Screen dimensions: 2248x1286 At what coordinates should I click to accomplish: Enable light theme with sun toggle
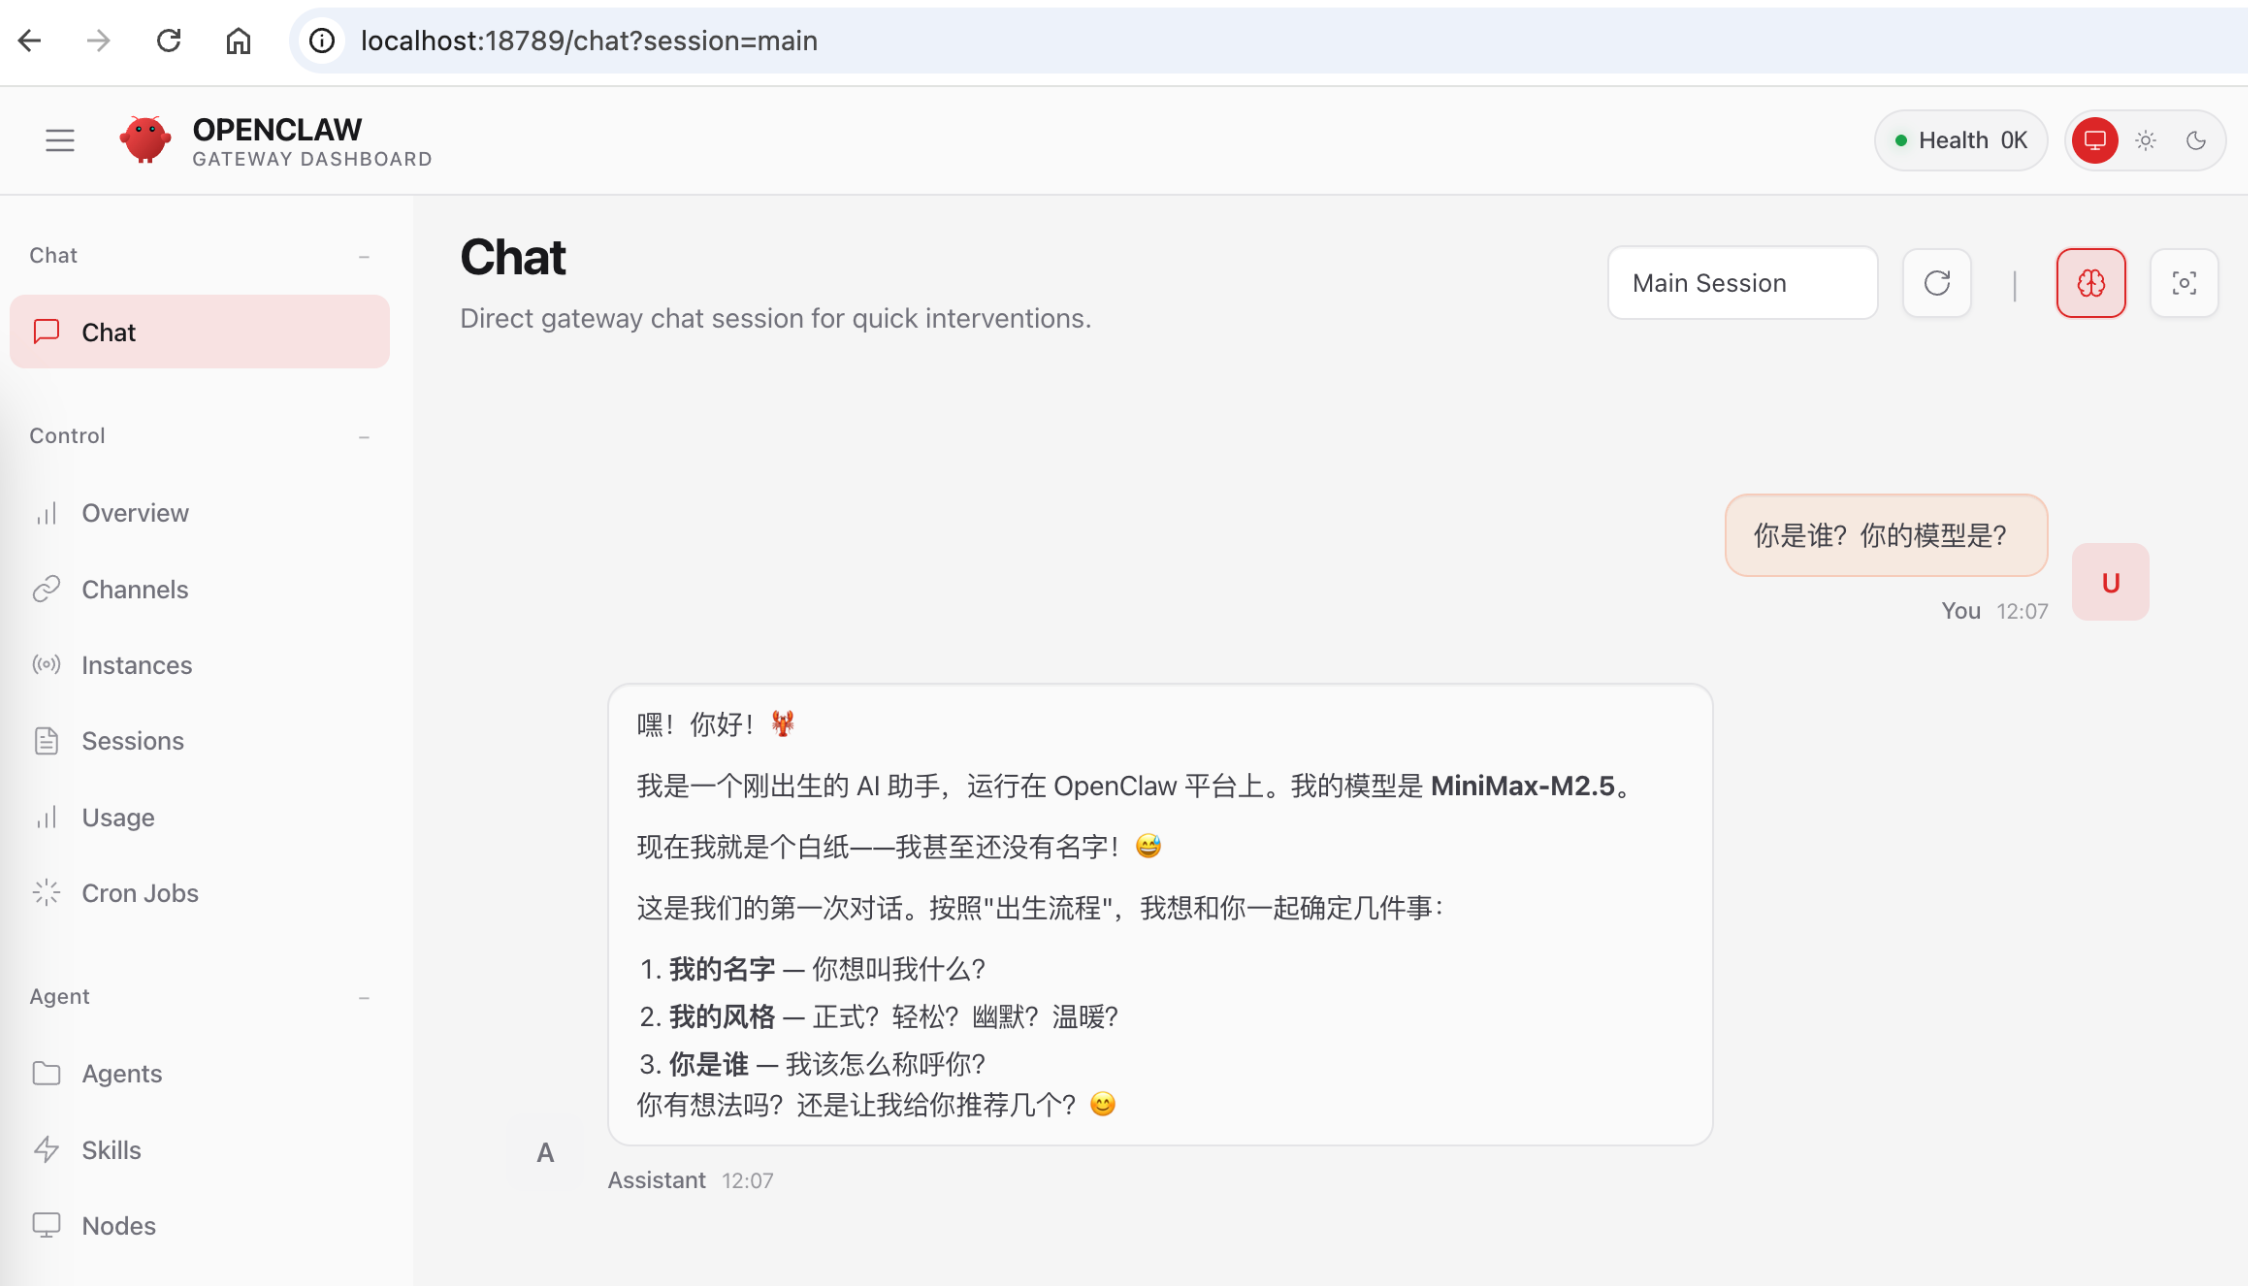coord(2146,140)
